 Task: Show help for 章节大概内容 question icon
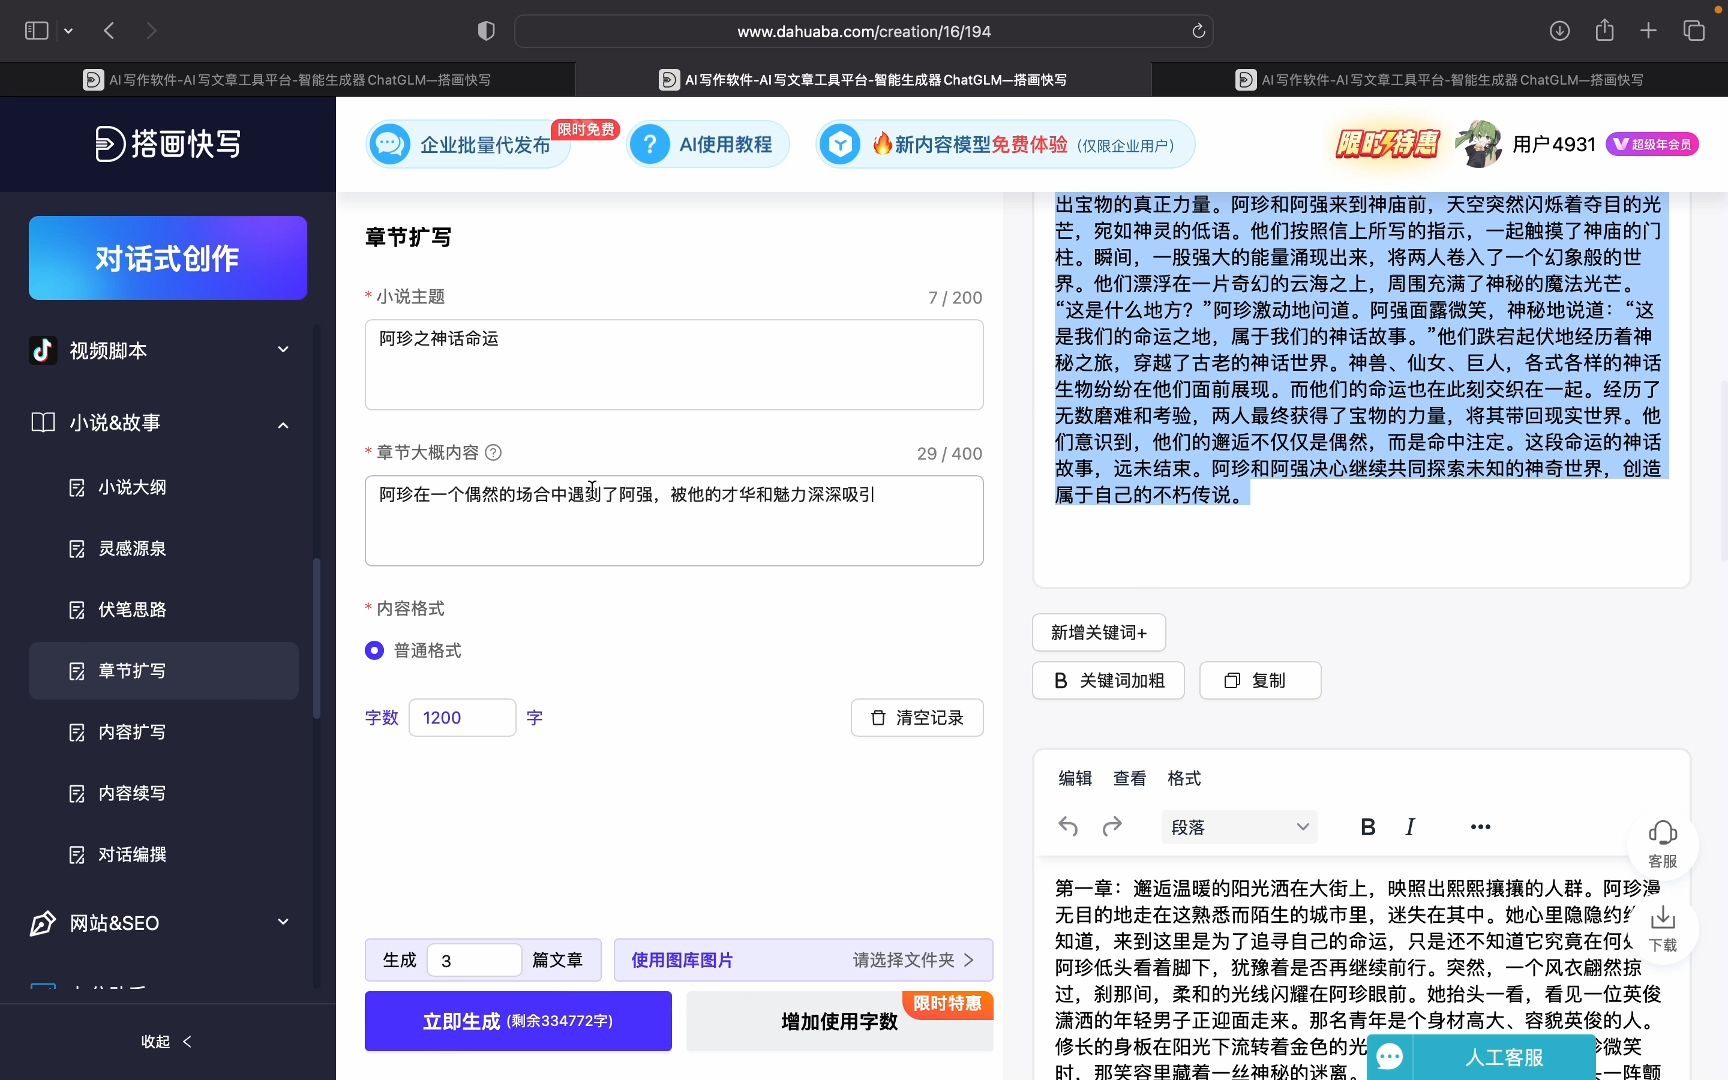tap(493, 452)
